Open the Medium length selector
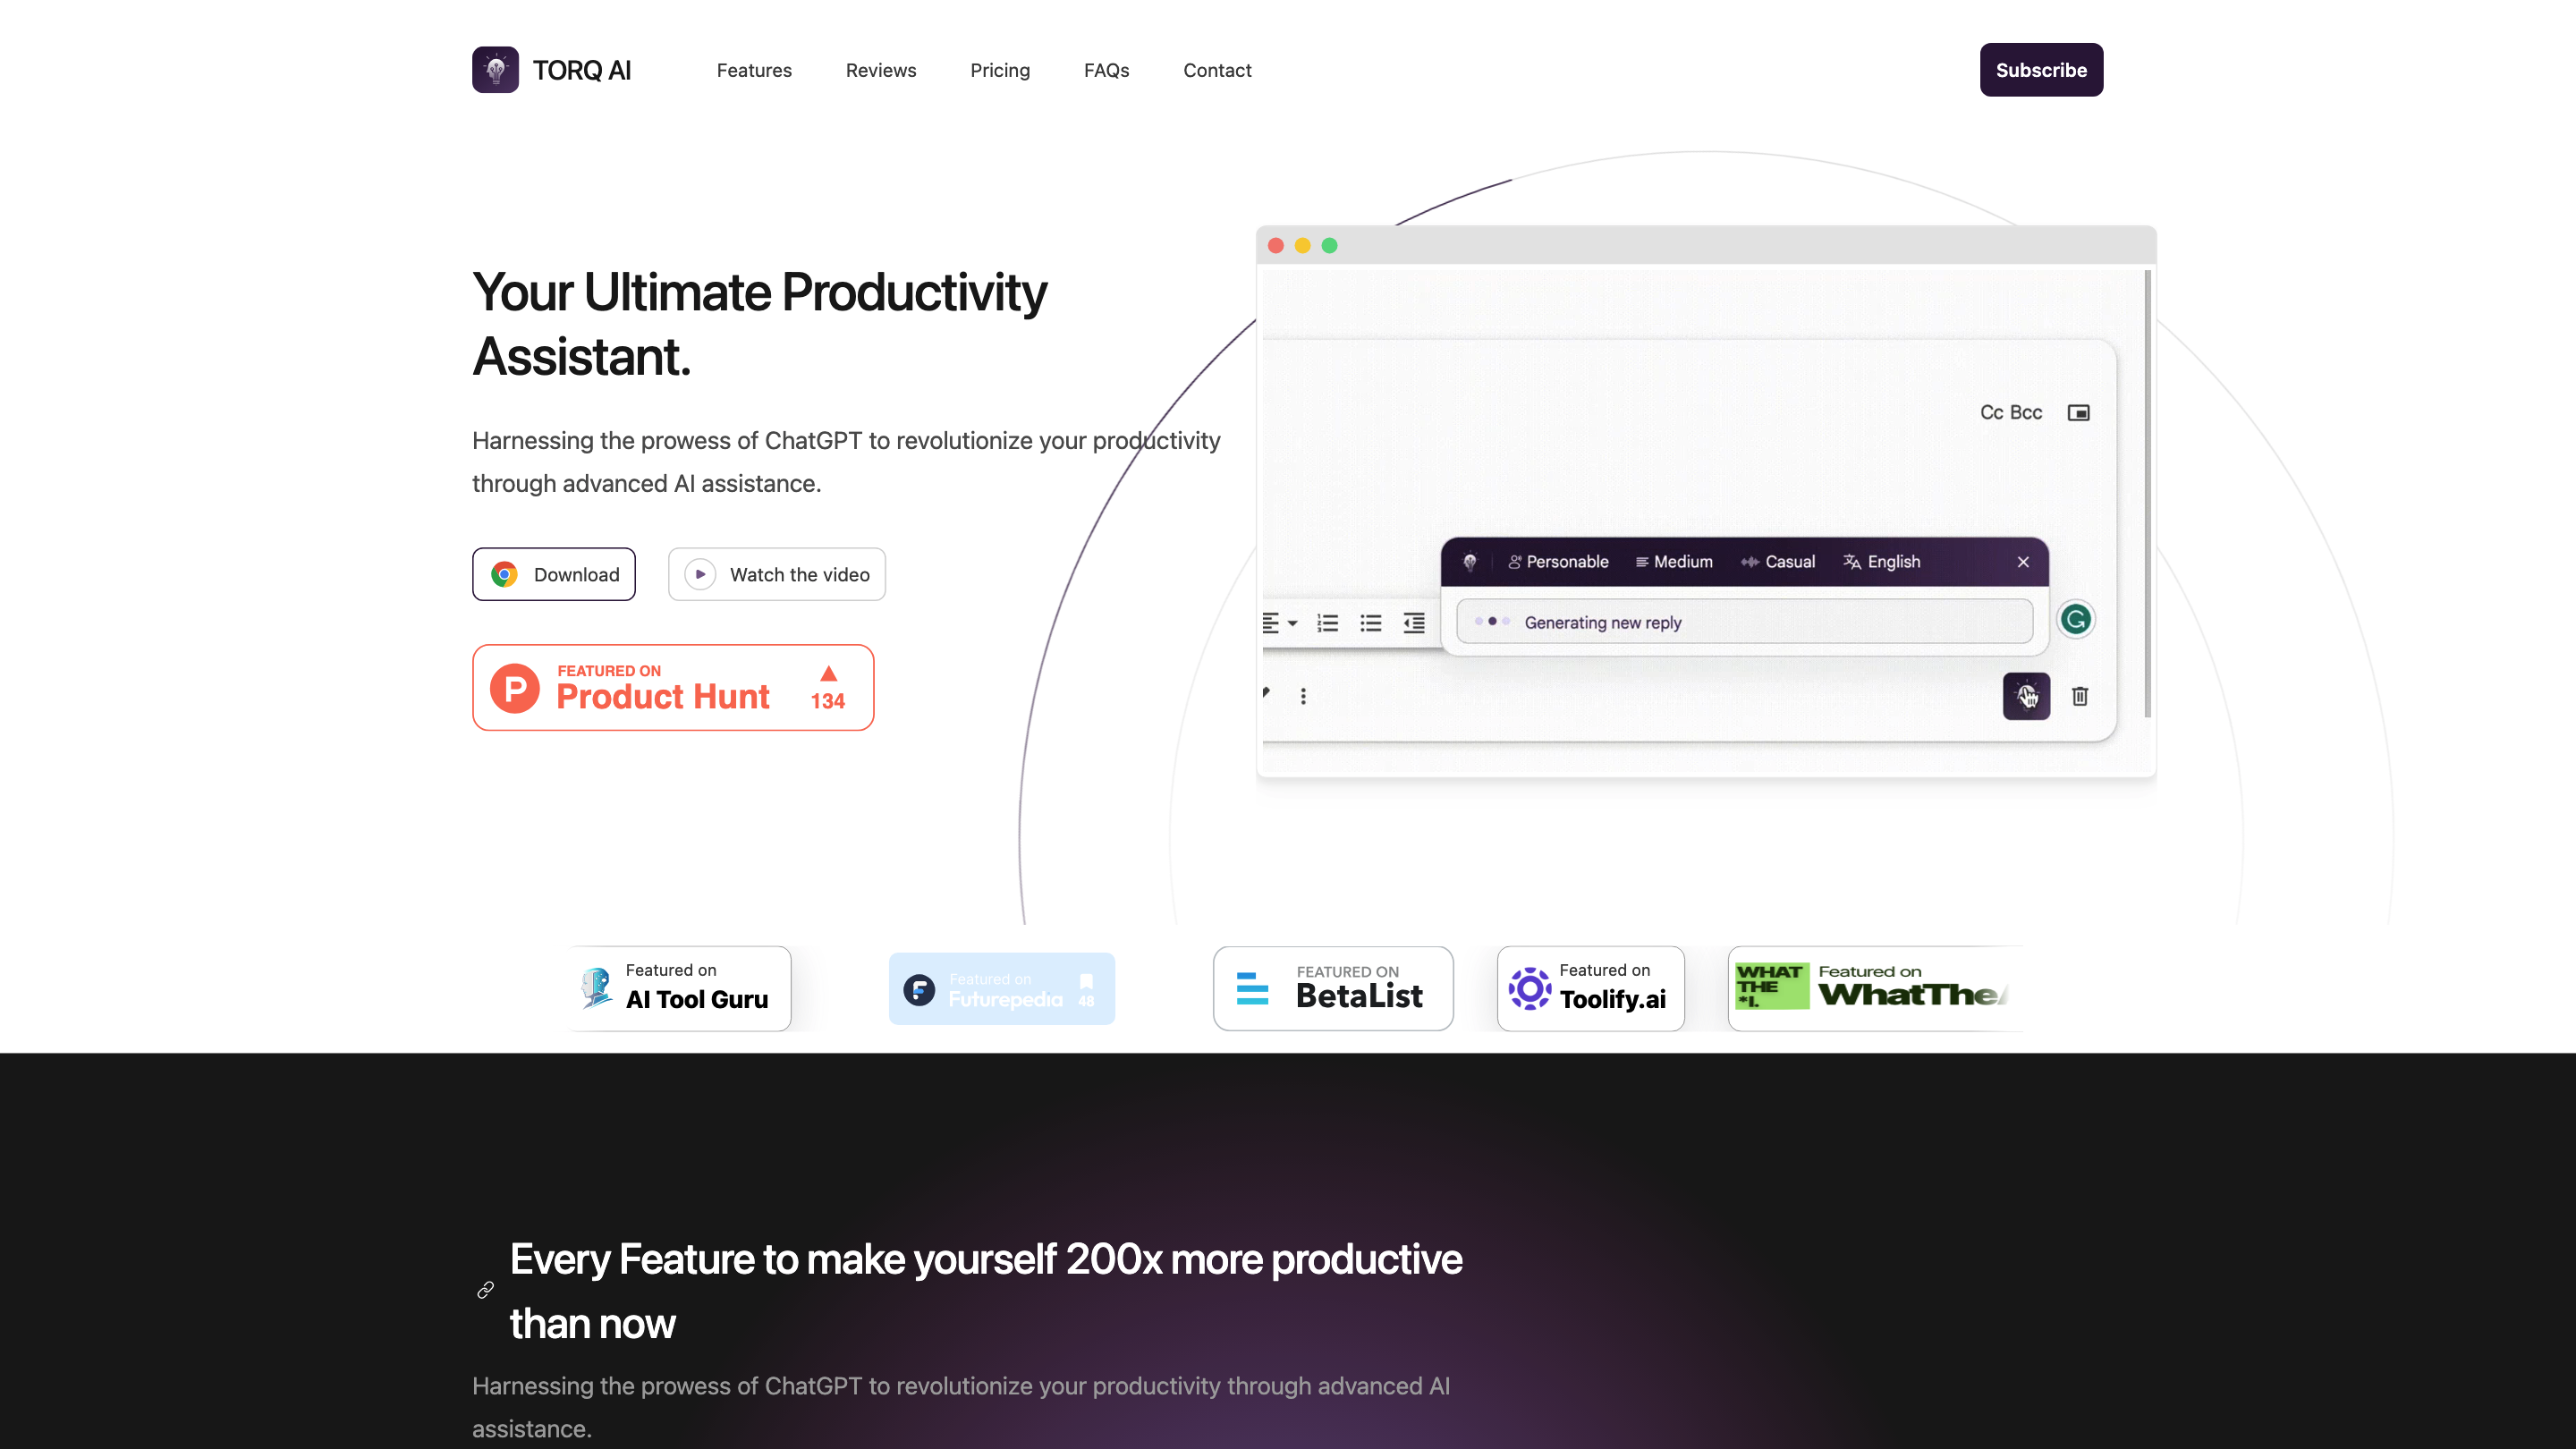Image resolution: width=2576 pixels, height=1449 pixels. pyautogui.click(x=1674, y=562)
